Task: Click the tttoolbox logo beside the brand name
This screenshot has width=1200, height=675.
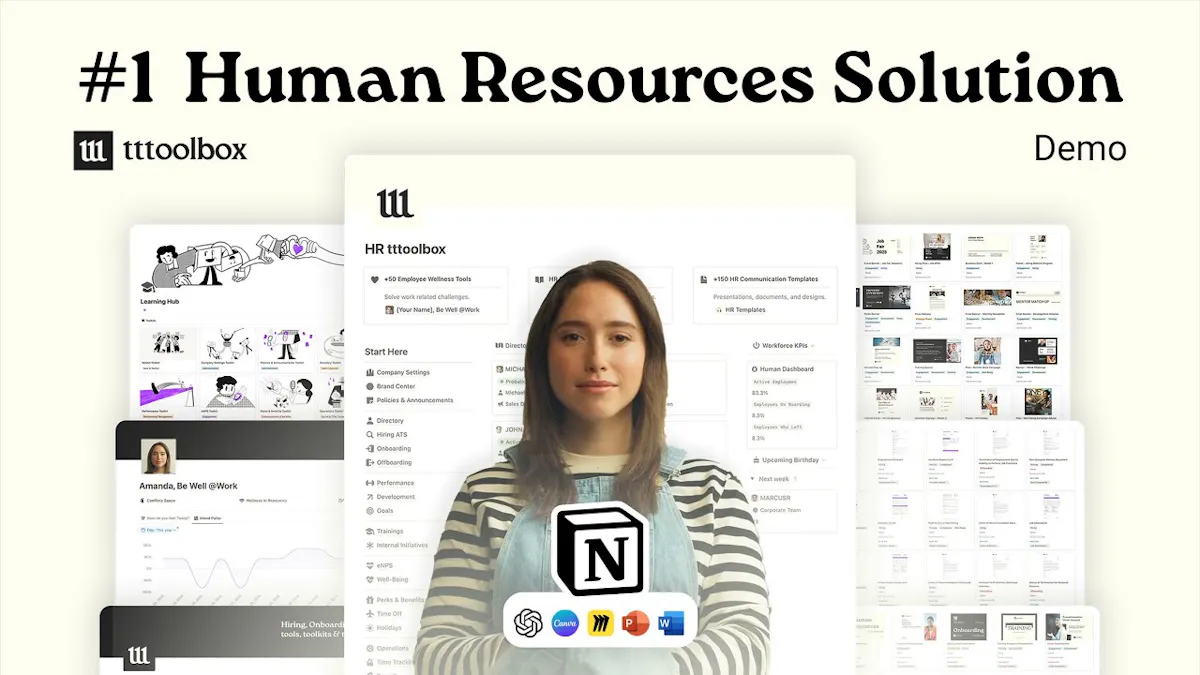Action: (x=93, y=150)
